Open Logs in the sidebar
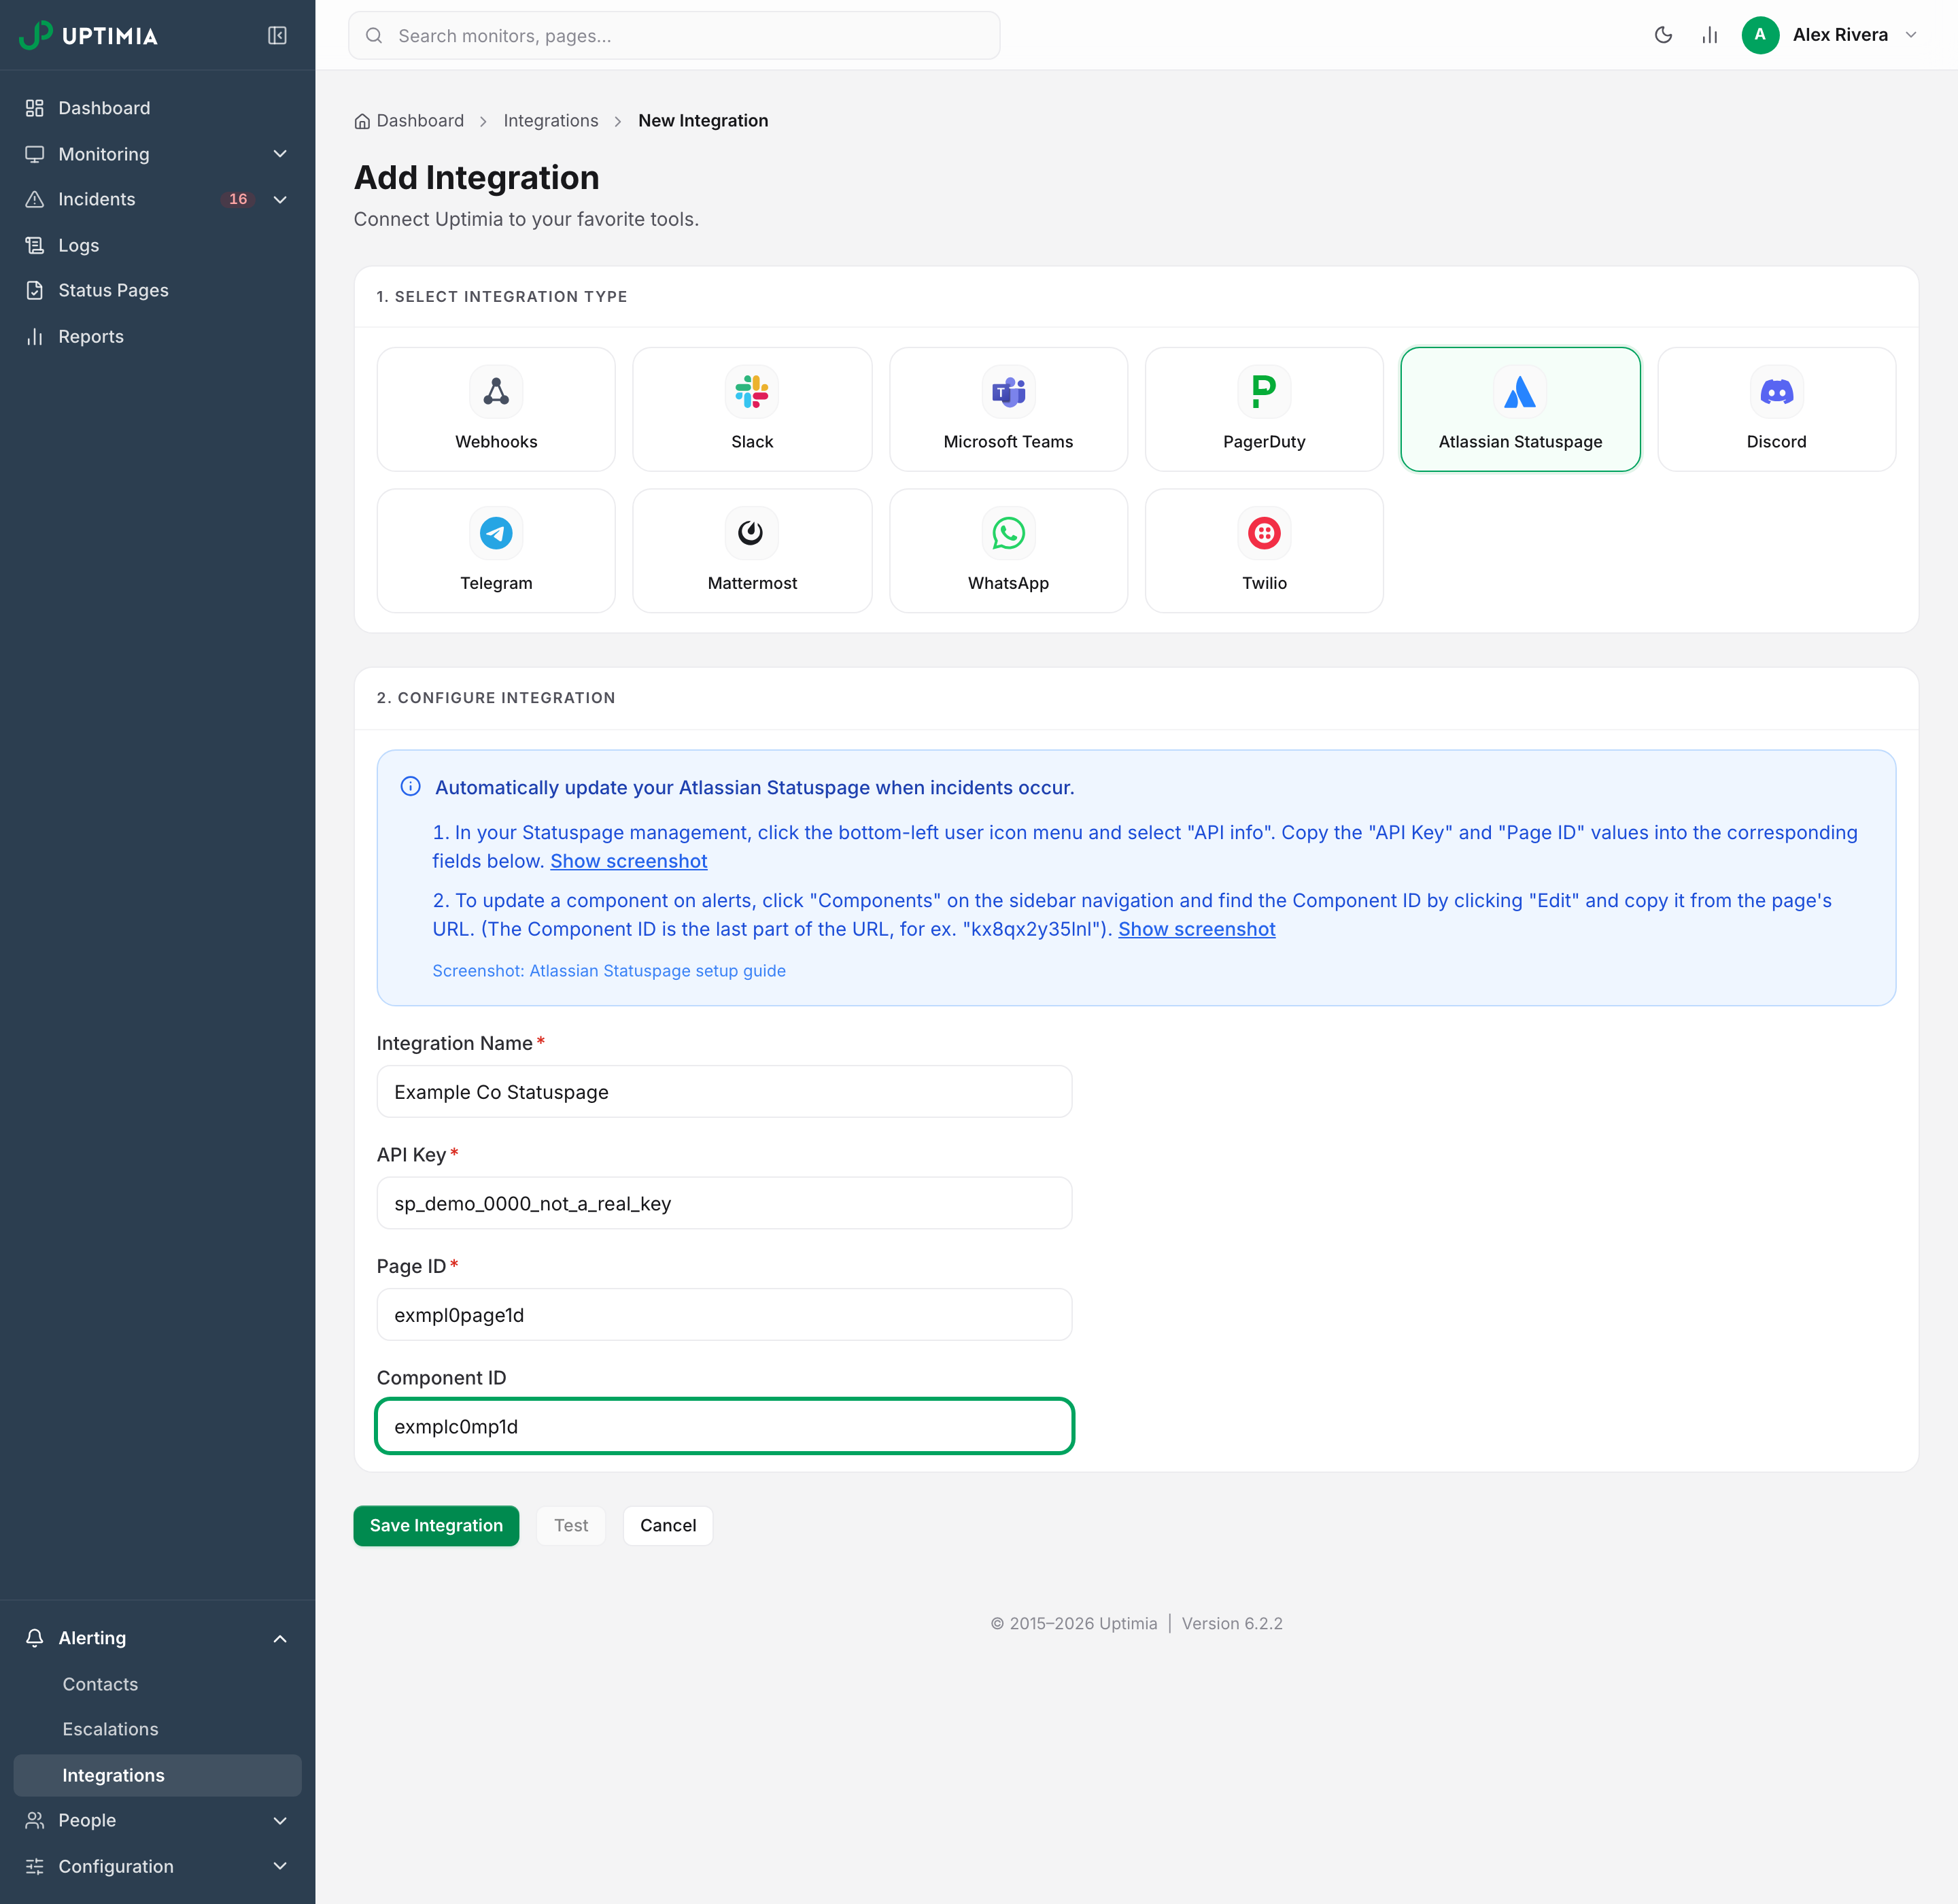1958x1904 pixels. pos(157,245)
